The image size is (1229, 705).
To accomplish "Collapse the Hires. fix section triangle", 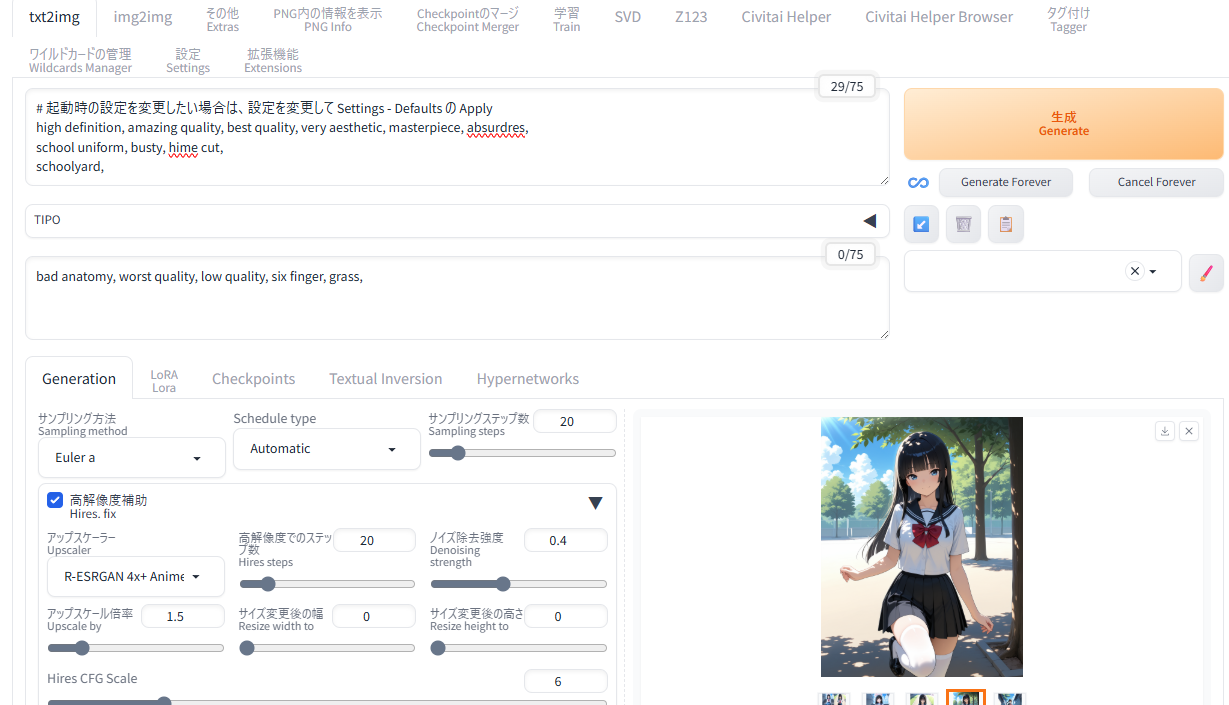I will (x=595, y=503).
